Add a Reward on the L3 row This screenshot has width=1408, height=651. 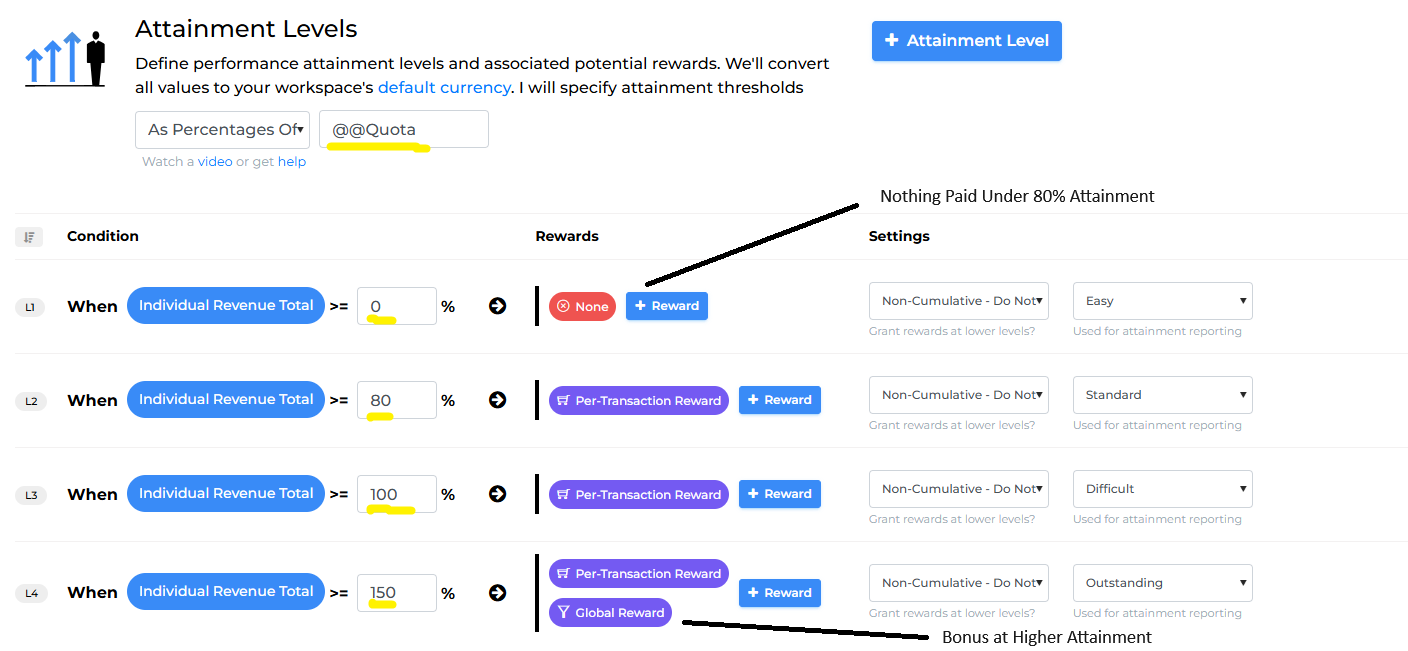pyautogui.click(x=779, y=493)
